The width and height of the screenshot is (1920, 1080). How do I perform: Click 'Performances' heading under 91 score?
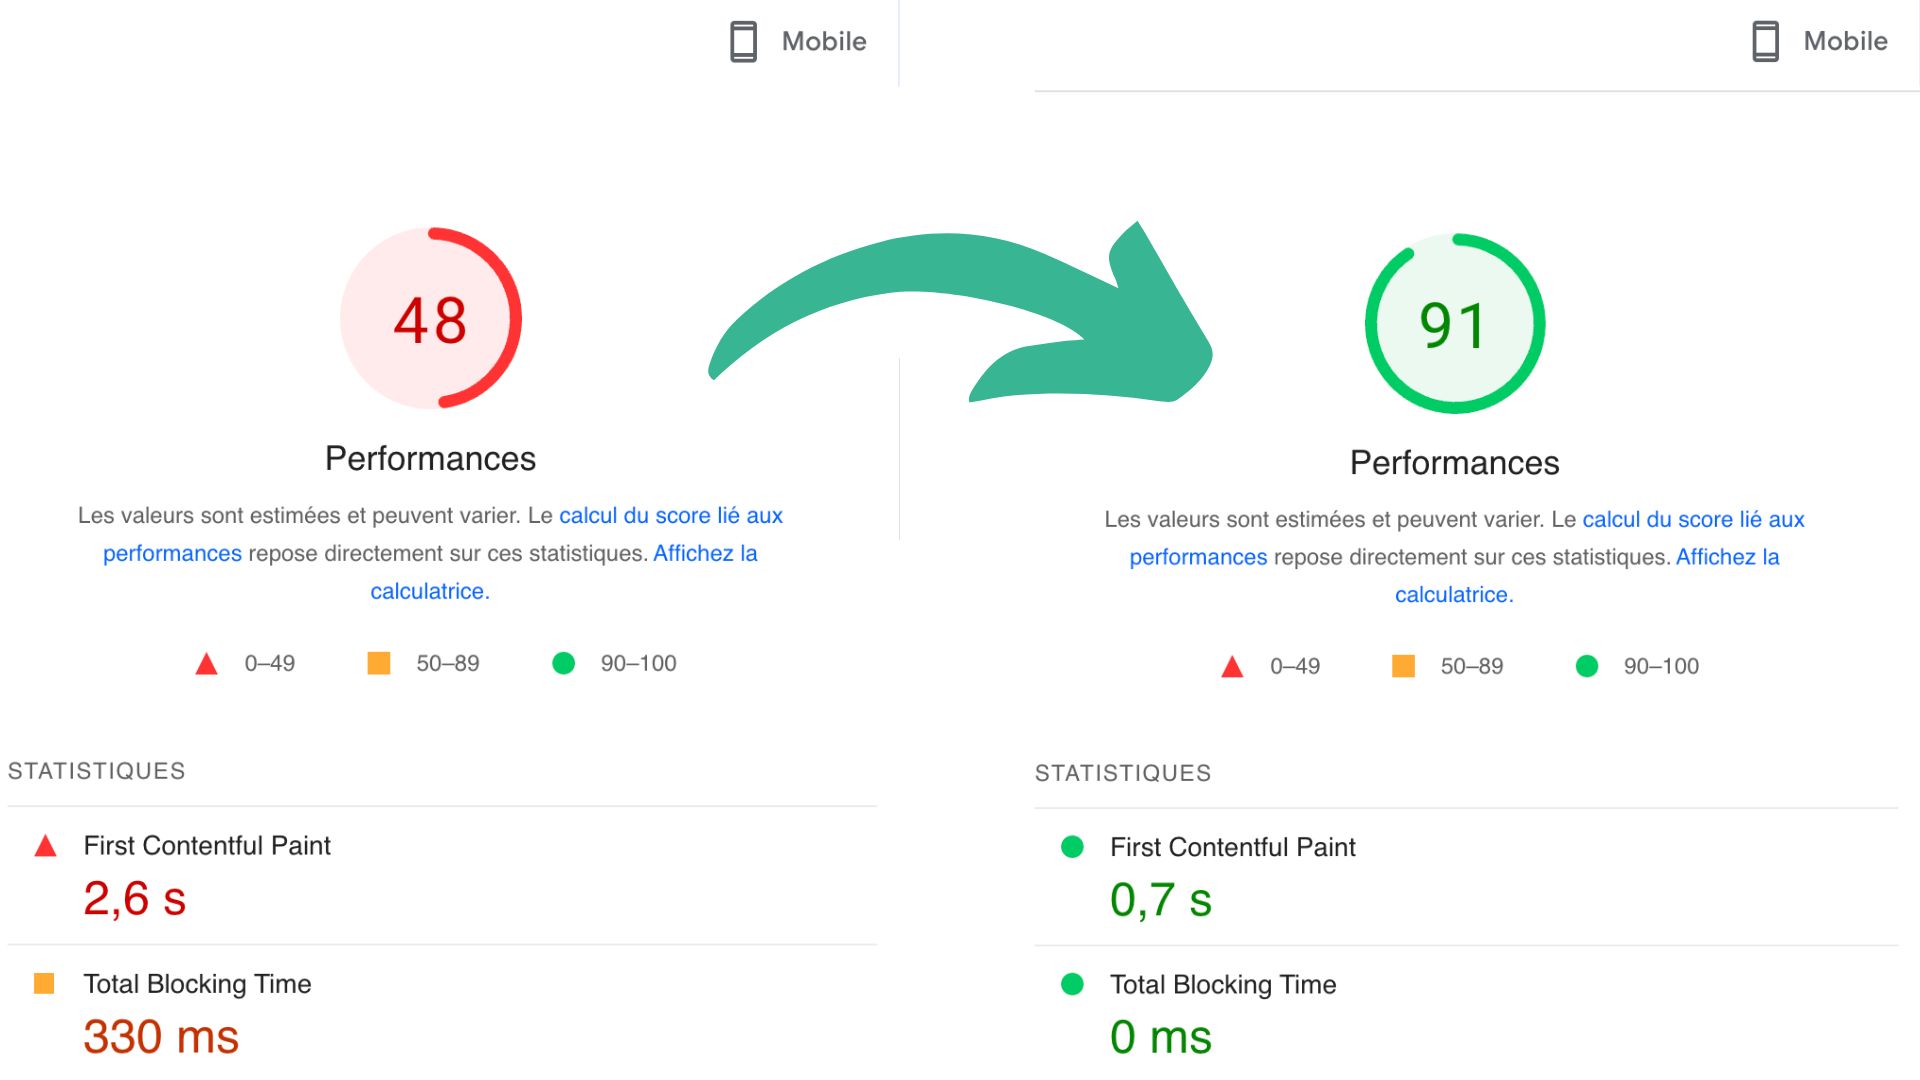[1455, 463]
